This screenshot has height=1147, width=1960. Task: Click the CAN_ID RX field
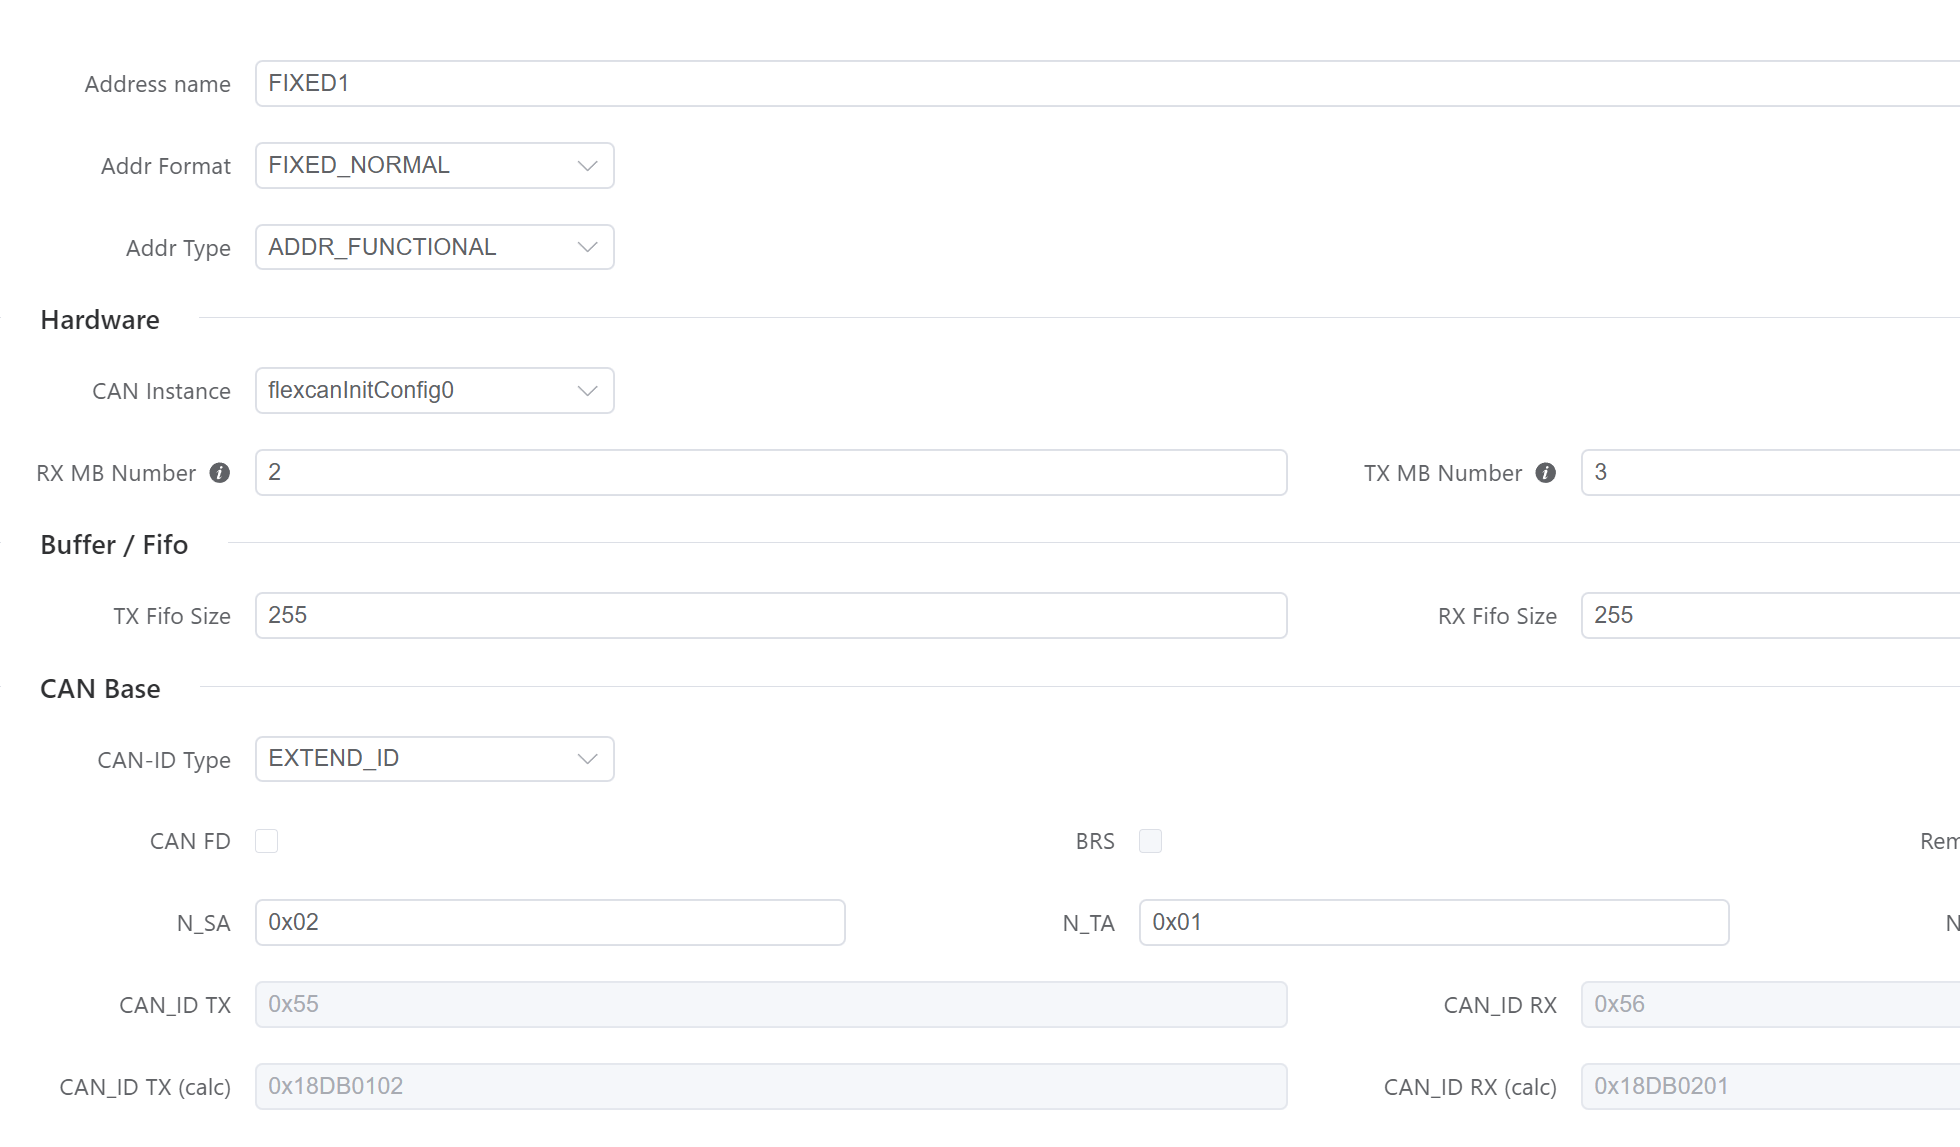coord(1770,1004)
